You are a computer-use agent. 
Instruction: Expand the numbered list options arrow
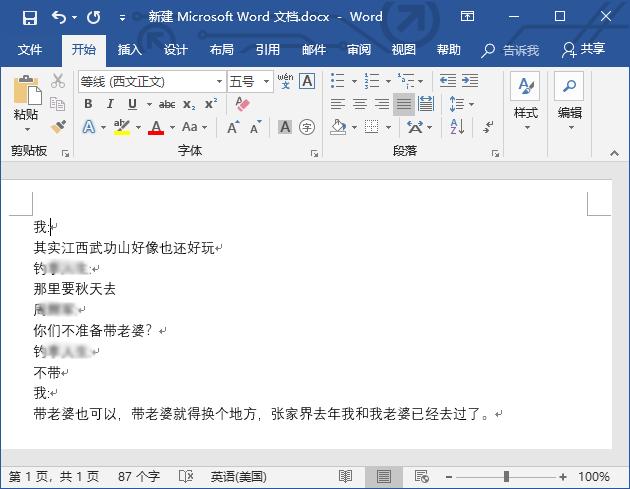coord(388,81)
